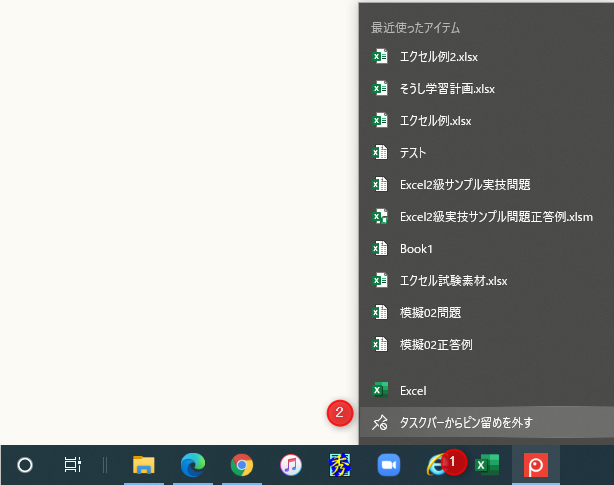The width and height of the screenshot is (614, 485).
Task: Open 模擬02正答例 from recent items
Action: tap(436, 345)
